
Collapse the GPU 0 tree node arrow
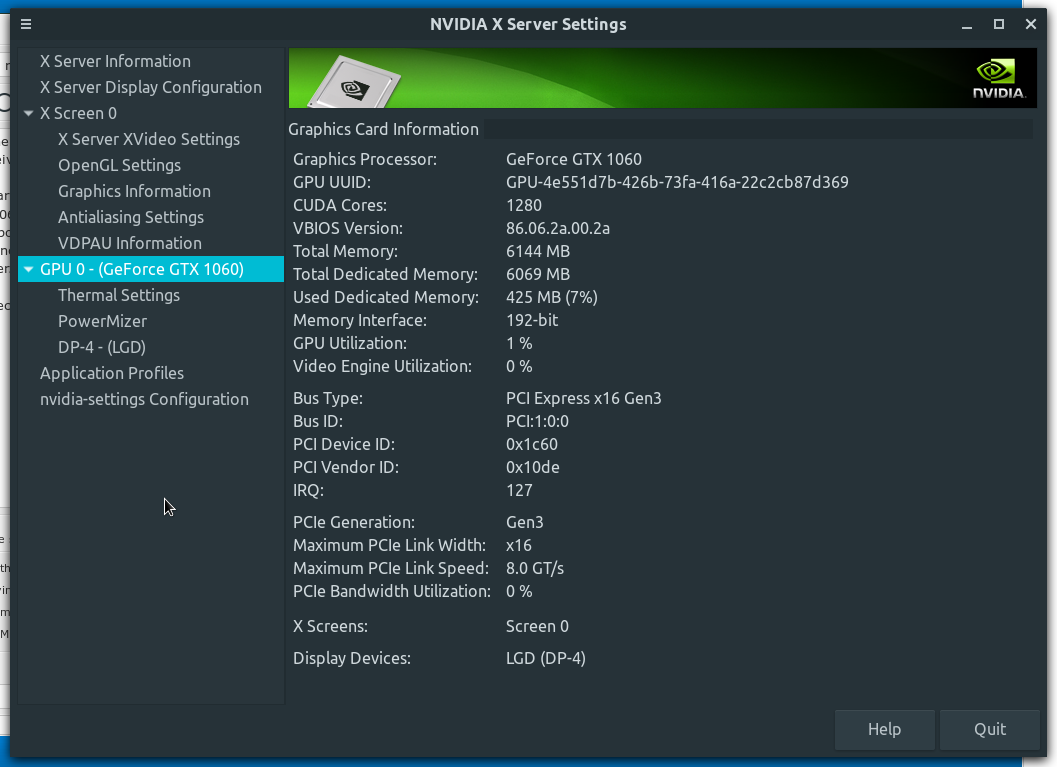29,270
